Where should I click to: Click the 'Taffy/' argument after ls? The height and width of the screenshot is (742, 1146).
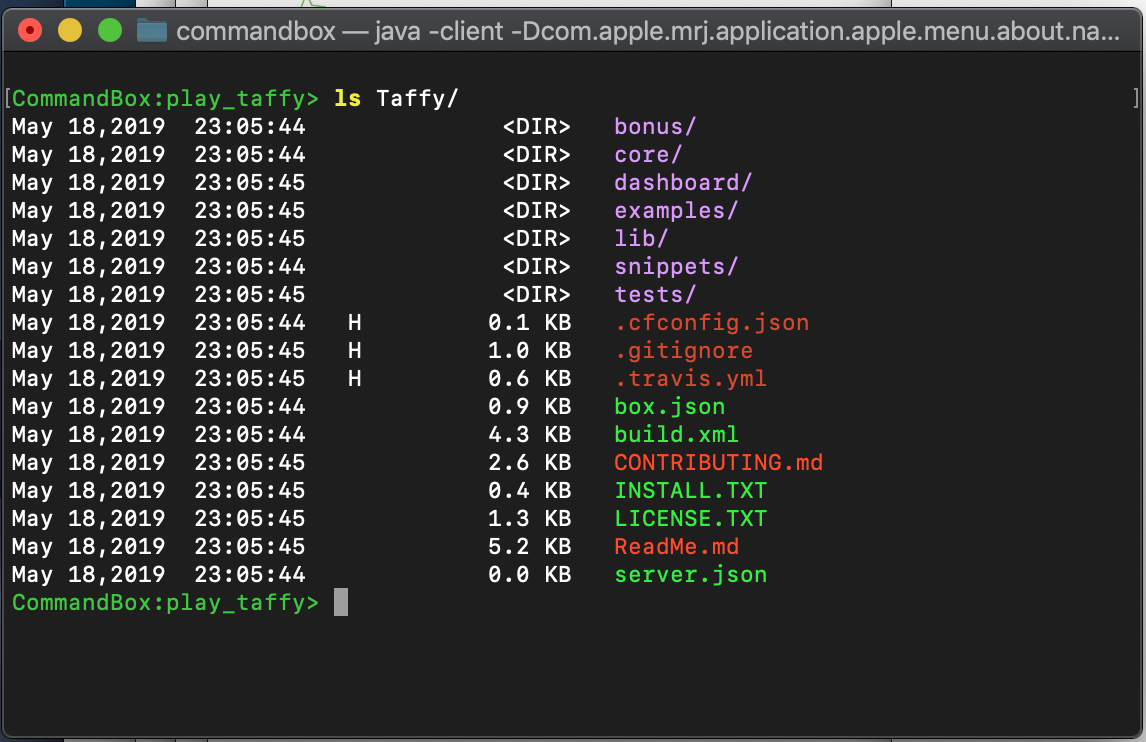(x=417, y=99)
